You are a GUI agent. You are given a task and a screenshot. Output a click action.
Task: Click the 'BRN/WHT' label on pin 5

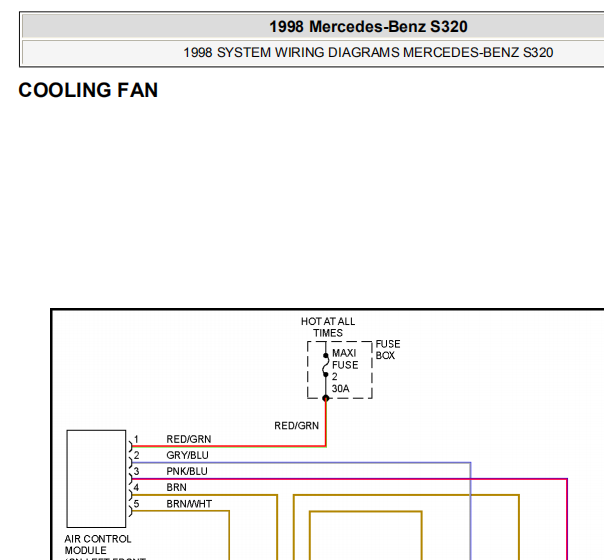(189, 504)
